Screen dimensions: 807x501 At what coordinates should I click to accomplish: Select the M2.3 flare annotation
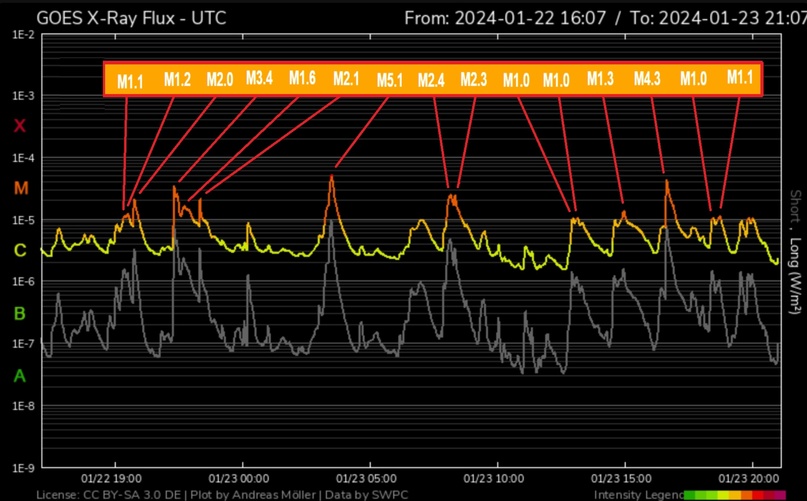pos(473,79)
